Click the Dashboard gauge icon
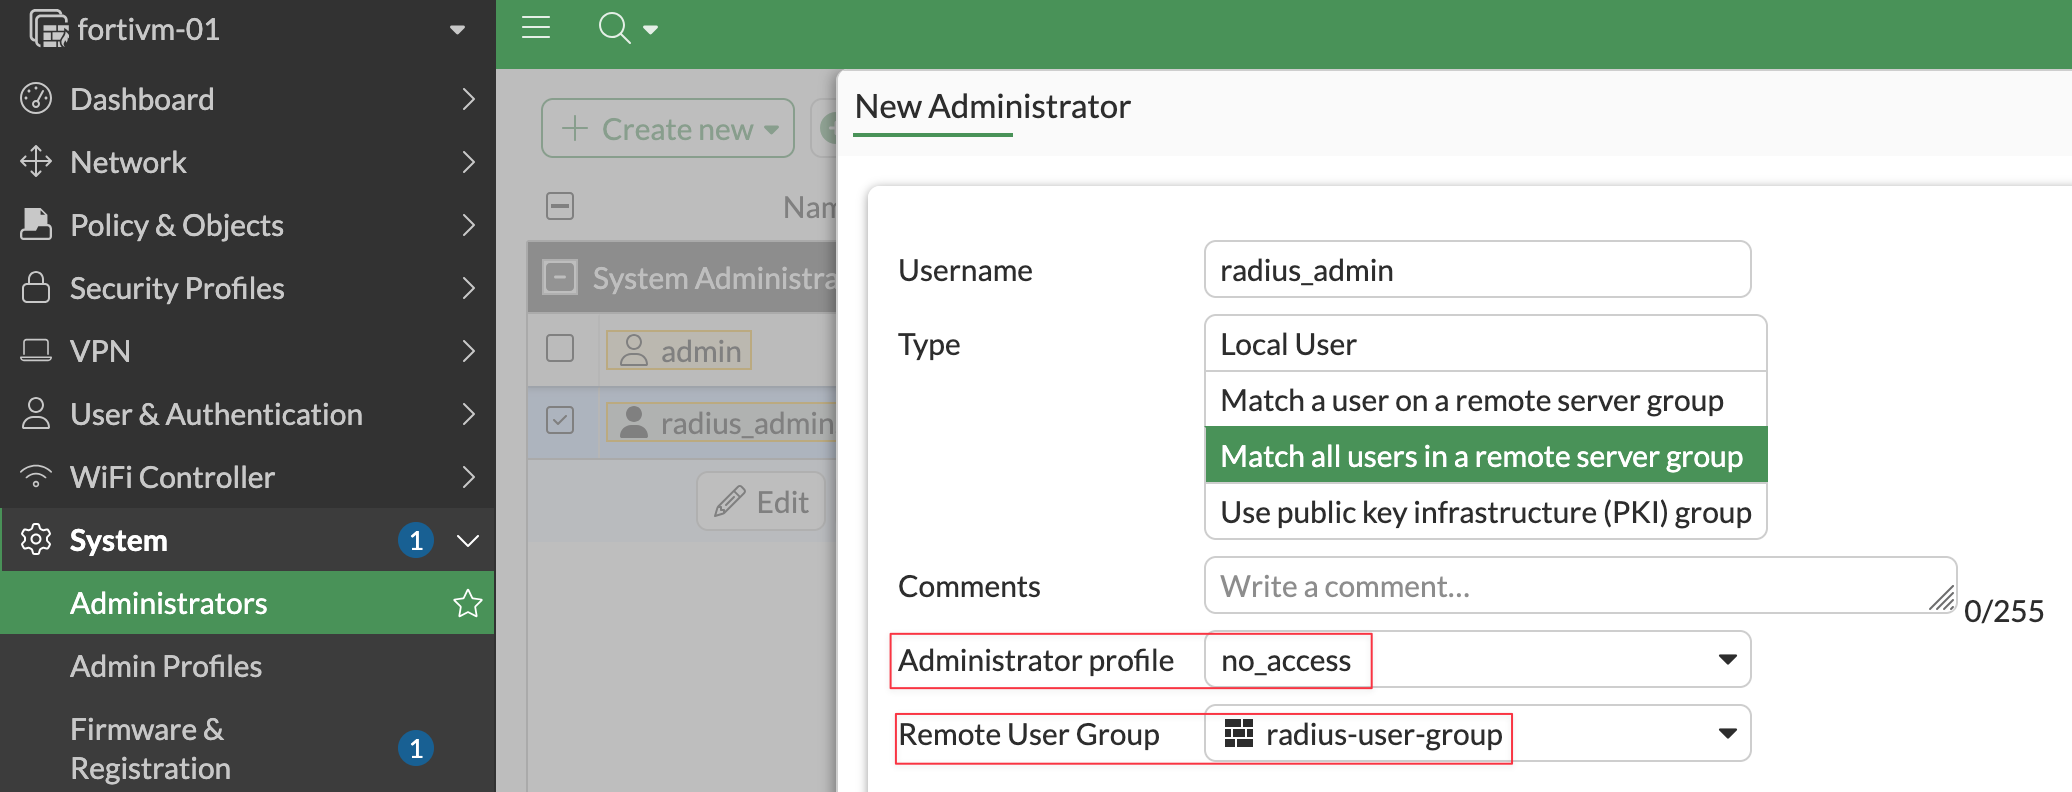 36,99
